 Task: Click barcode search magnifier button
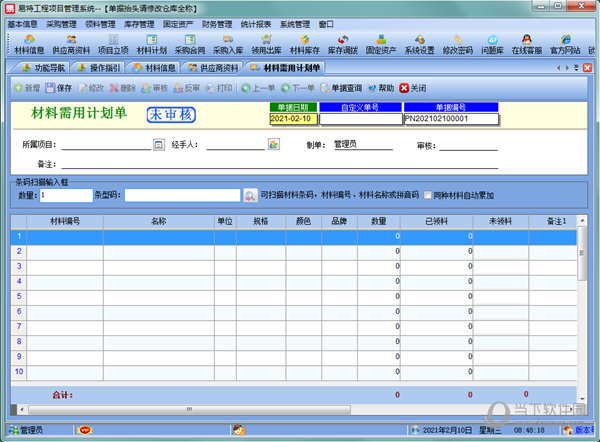point(250,195)
